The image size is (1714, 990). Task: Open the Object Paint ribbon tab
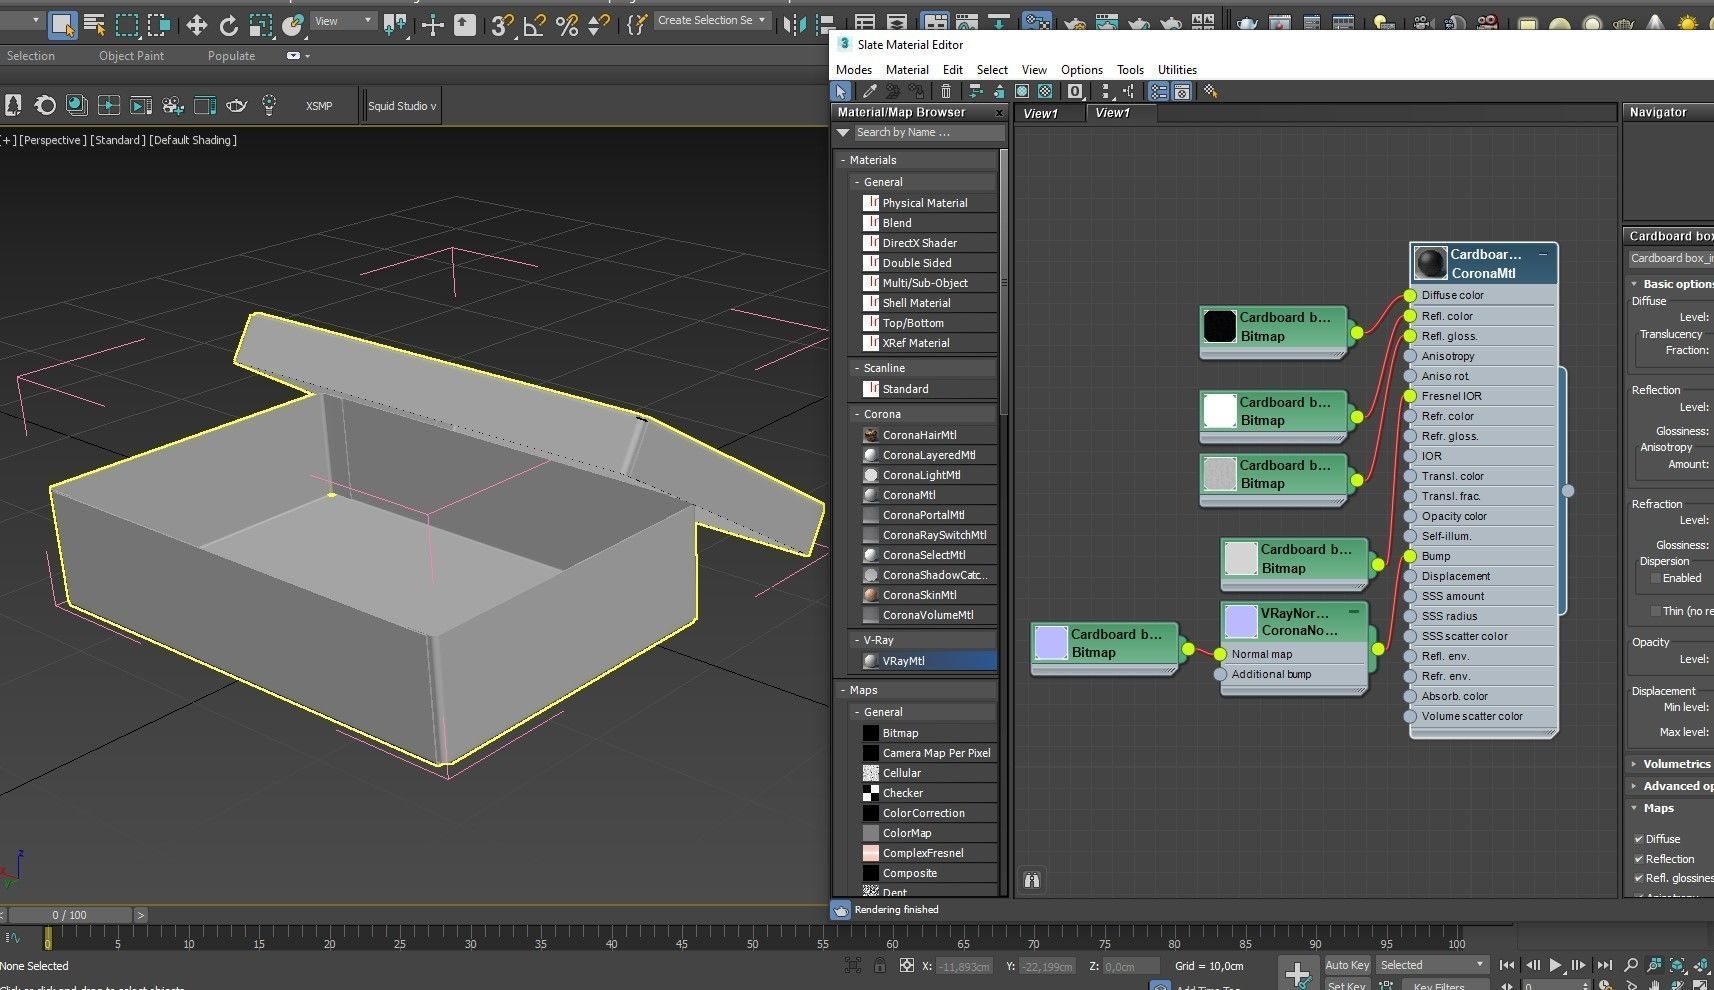[131, 56]
